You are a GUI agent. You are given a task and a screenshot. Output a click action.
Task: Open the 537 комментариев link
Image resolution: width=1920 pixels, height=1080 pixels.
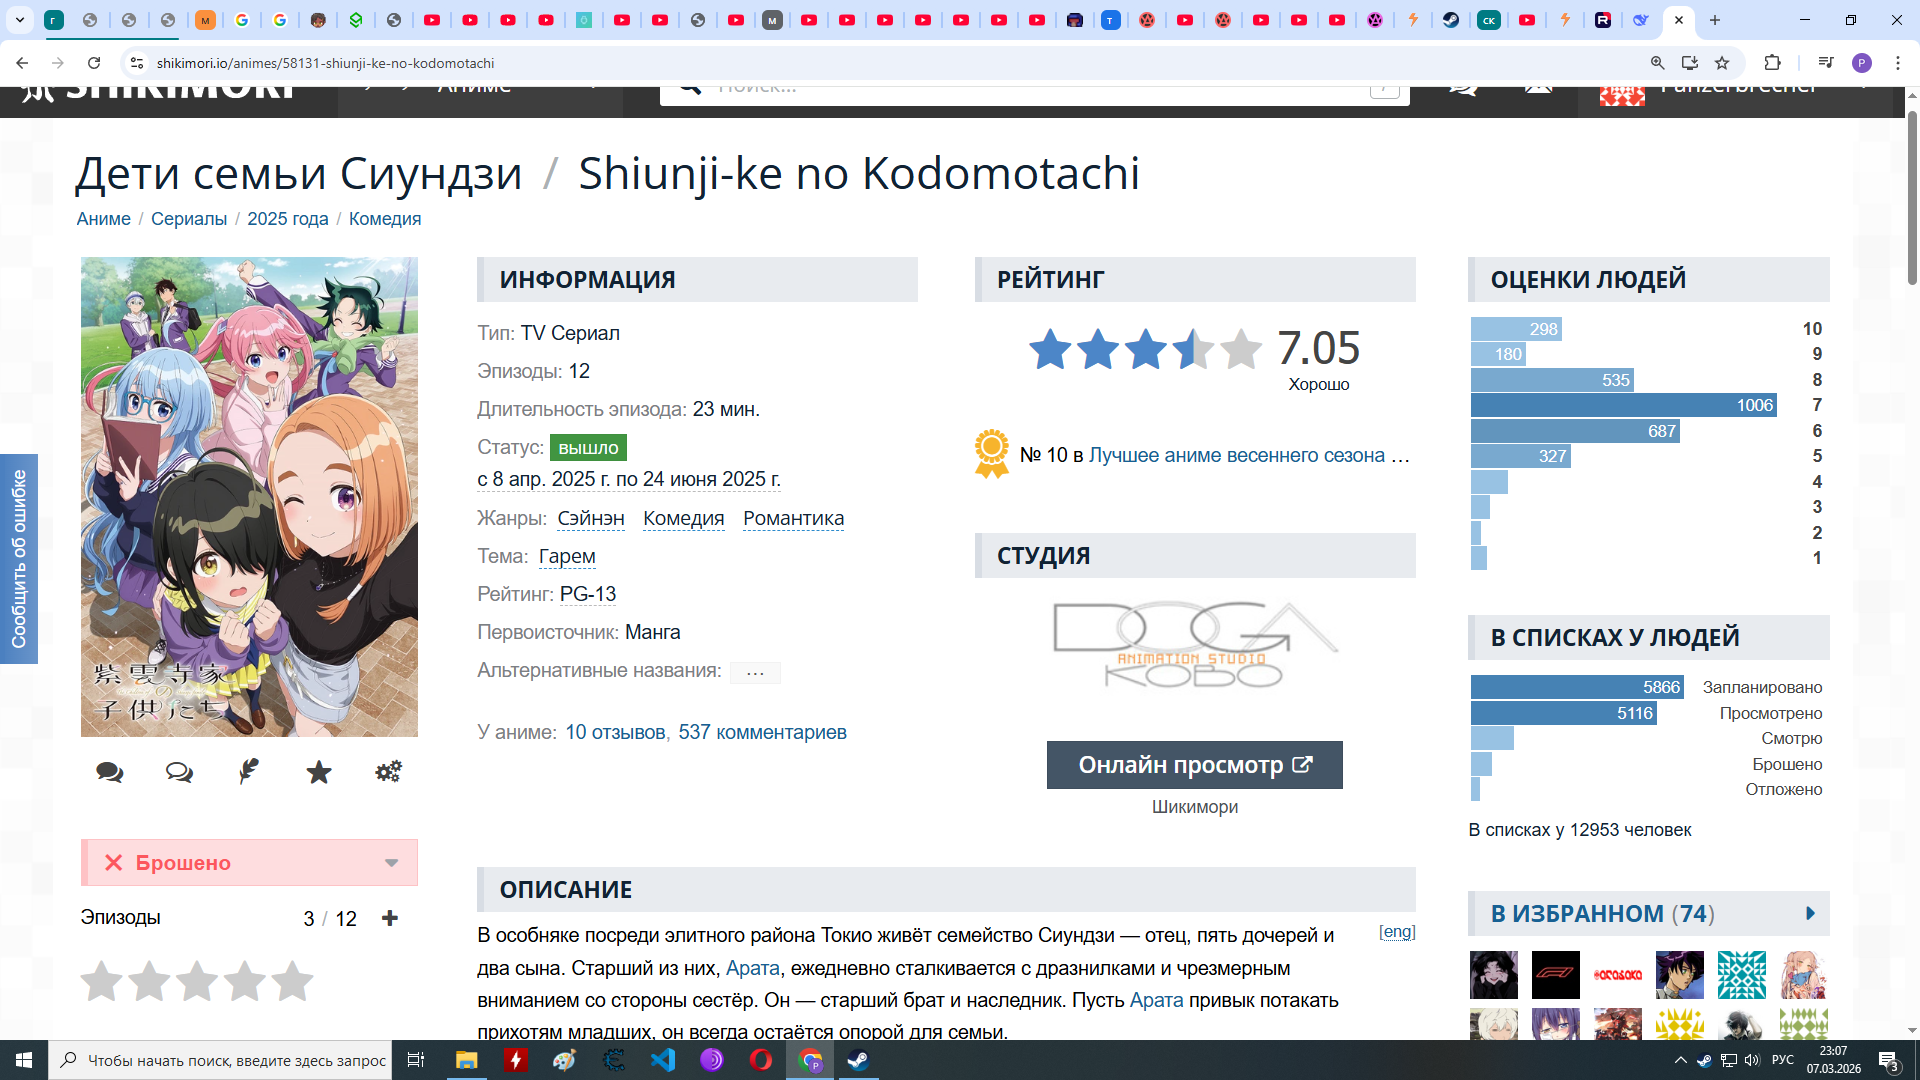tap(763, 732)
